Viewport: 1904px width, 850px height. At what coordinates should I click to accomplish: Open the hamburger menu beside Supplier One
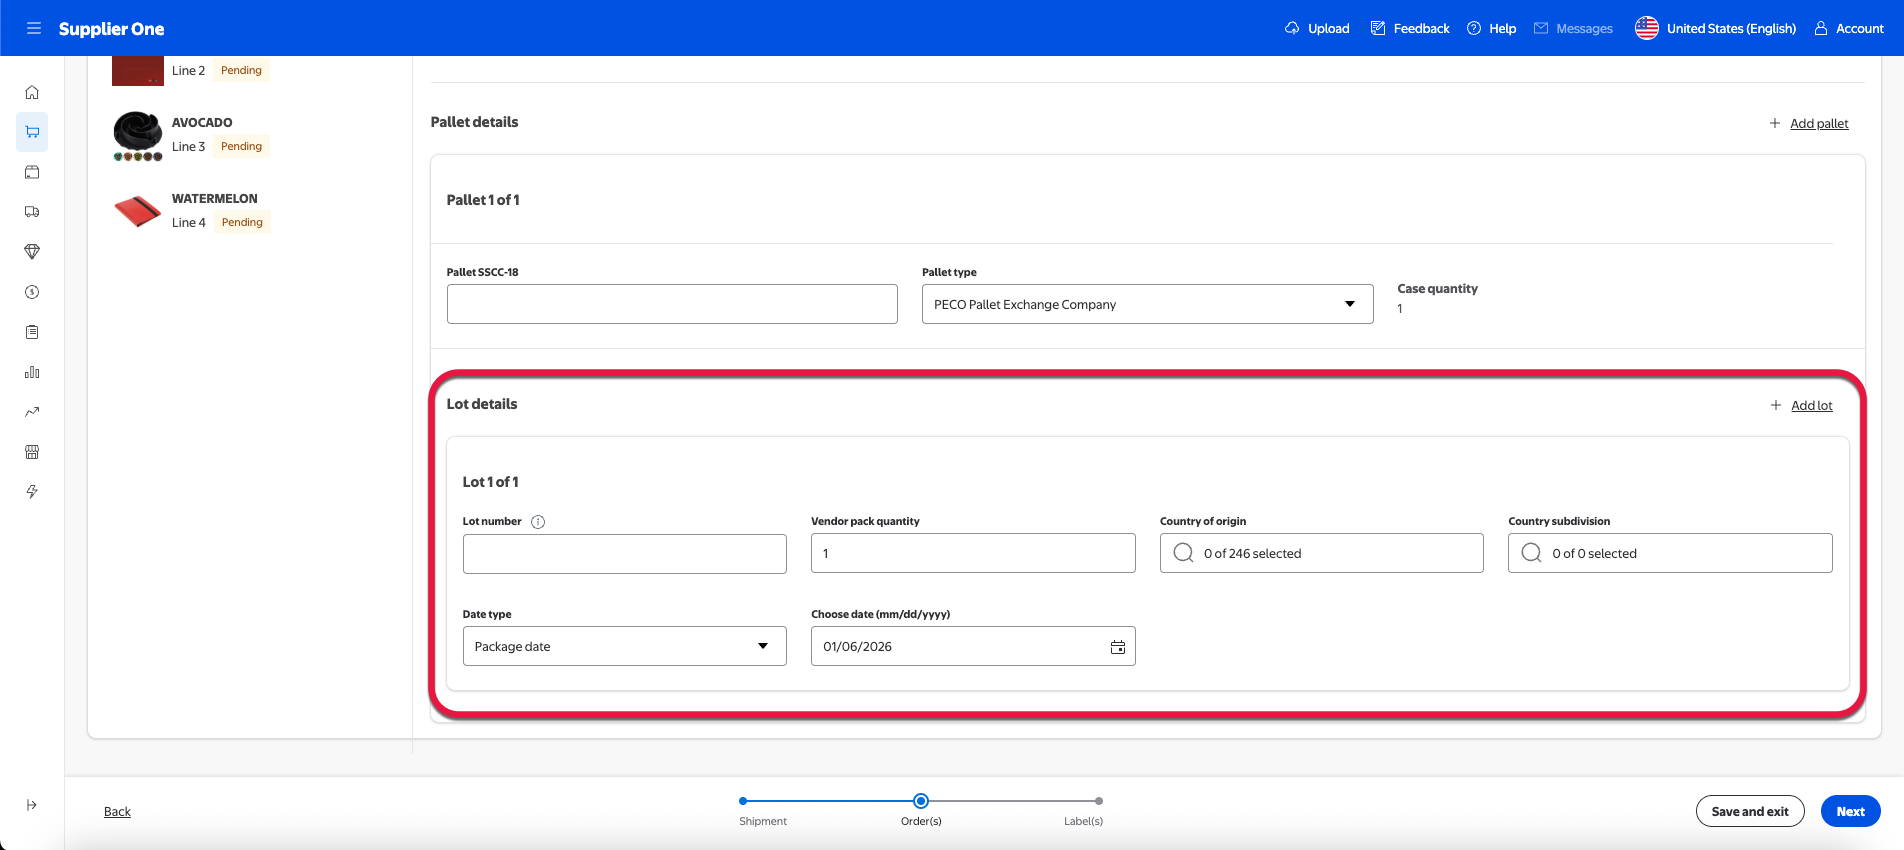click(x=33, y=28)
